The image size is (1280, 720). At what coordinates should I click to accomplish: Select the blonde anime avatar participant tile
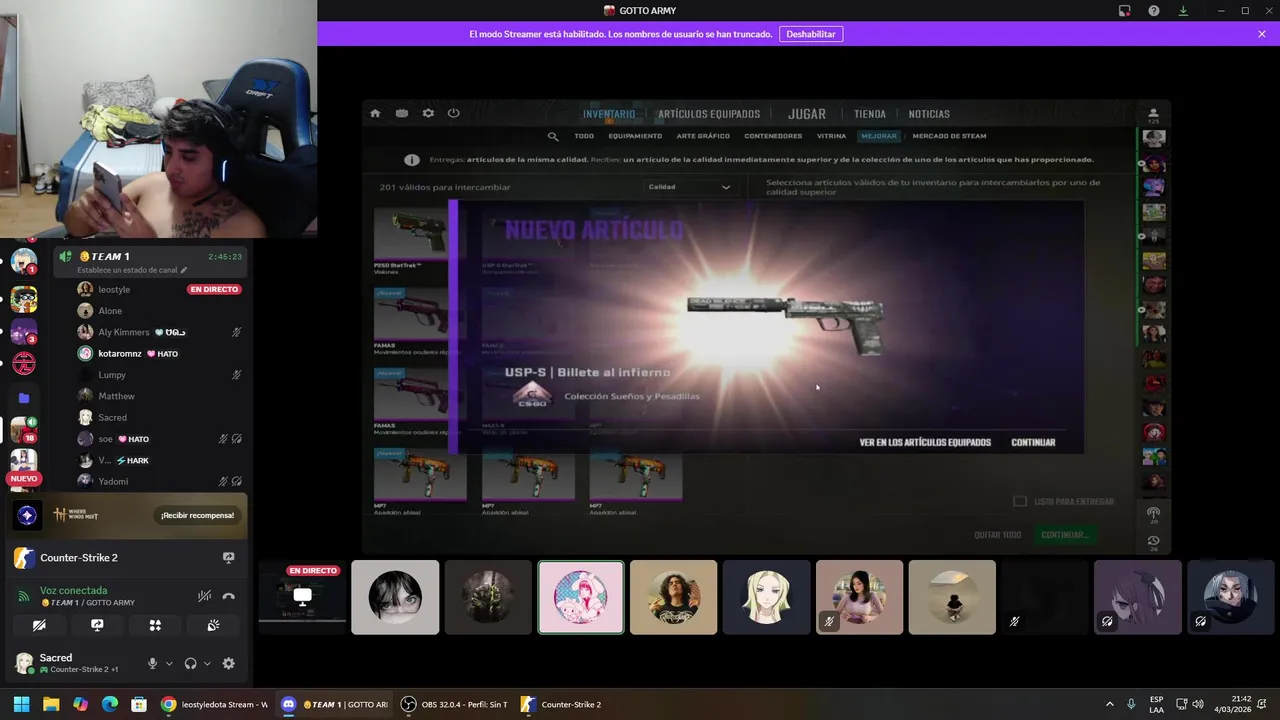(767, 597)
